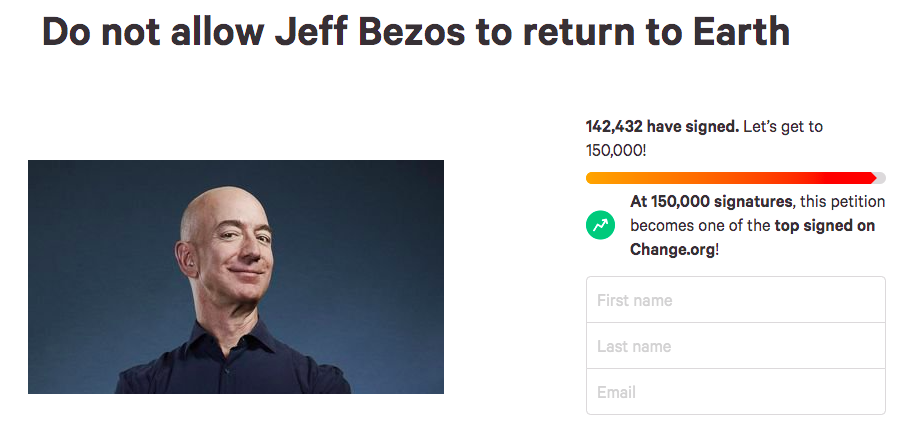907x422 pixels.
Task: Click the gray unfilled tip of progress bar
Action: pos(881,178)
